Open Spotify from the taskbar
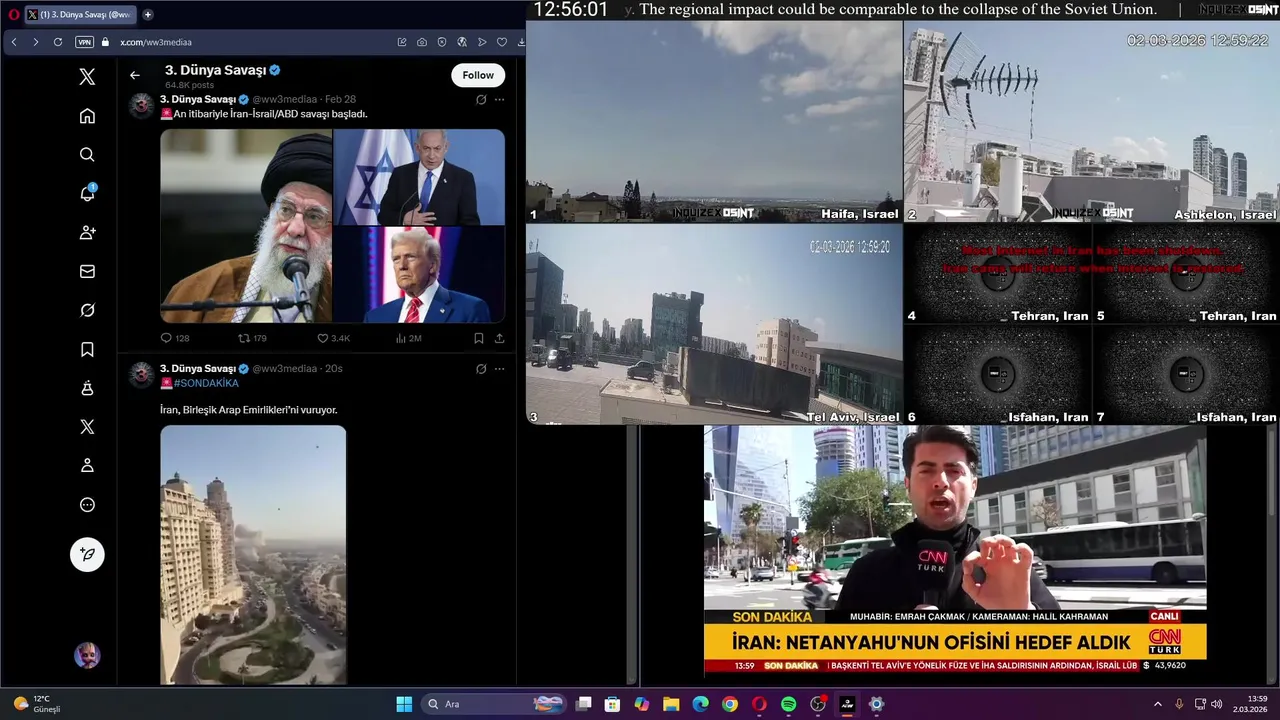The width and height of the screenshot is (1280, 720). 789,704
